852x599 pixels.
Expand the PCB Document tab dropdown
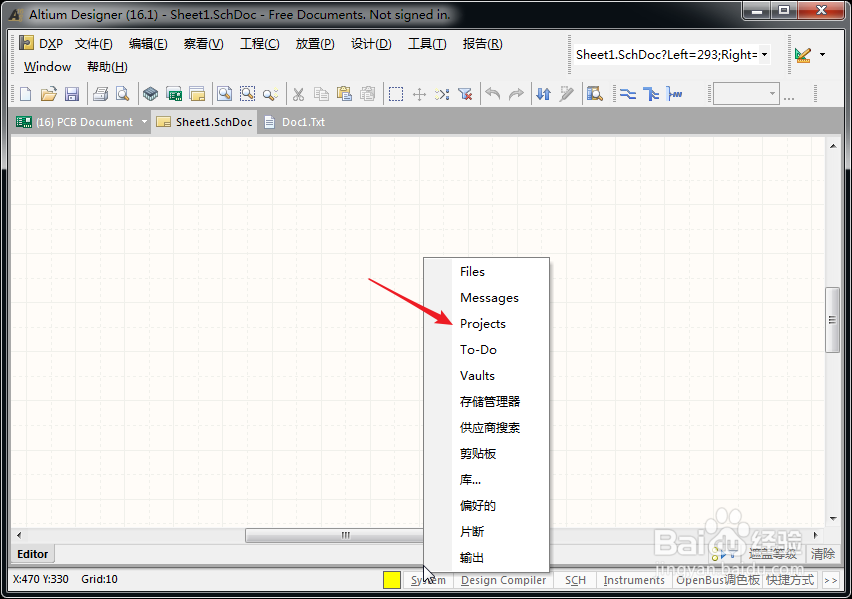click(x=145, y=122)
